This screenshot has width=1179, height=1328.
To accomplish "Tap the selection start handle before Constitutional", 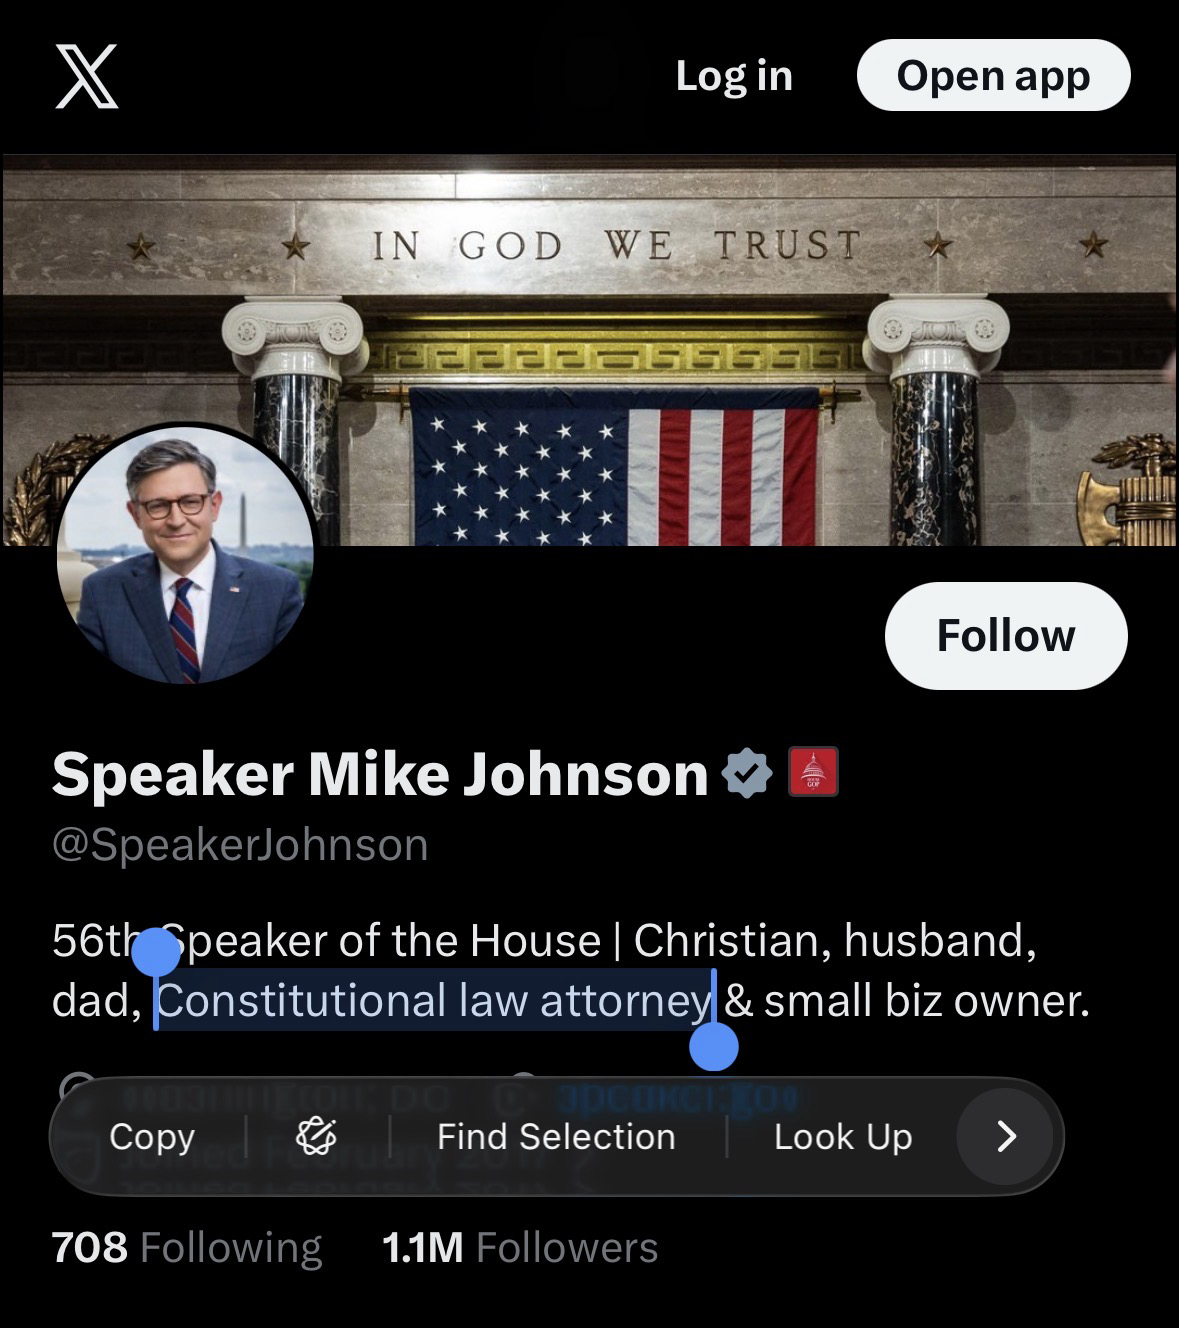I will pos(156,952).
